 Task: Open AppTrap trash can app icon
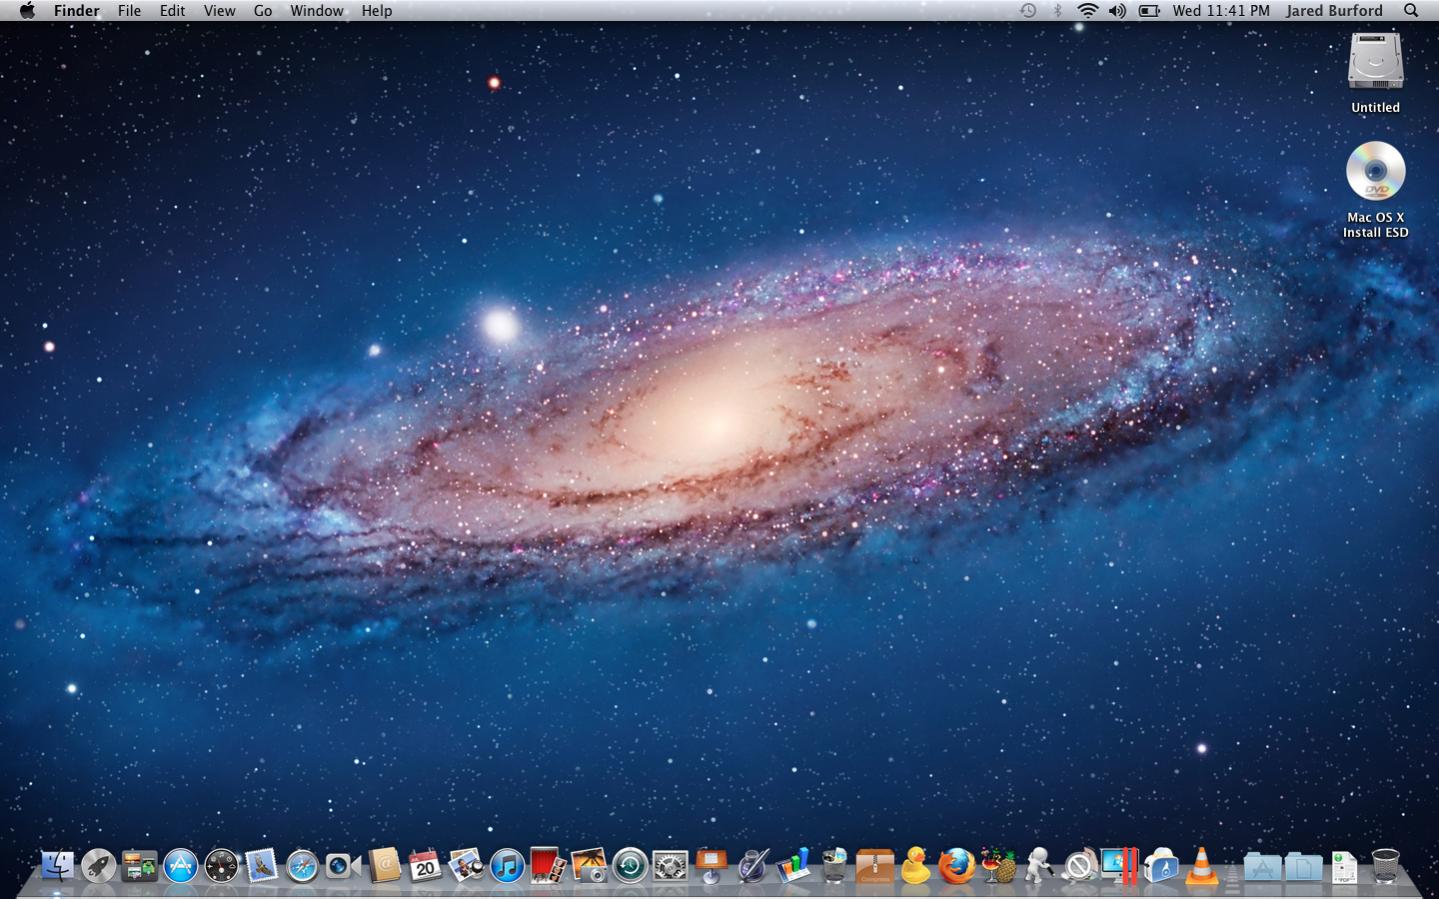[x=834, y=865]
